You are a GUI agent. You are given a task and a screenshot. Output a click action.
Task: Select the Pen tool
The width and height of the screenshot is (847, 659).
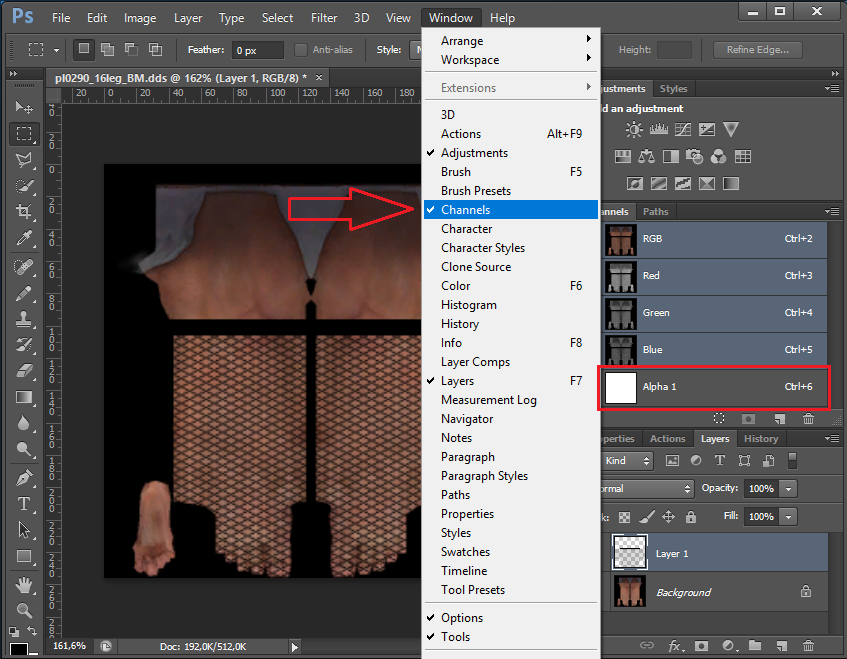point(24,478)
